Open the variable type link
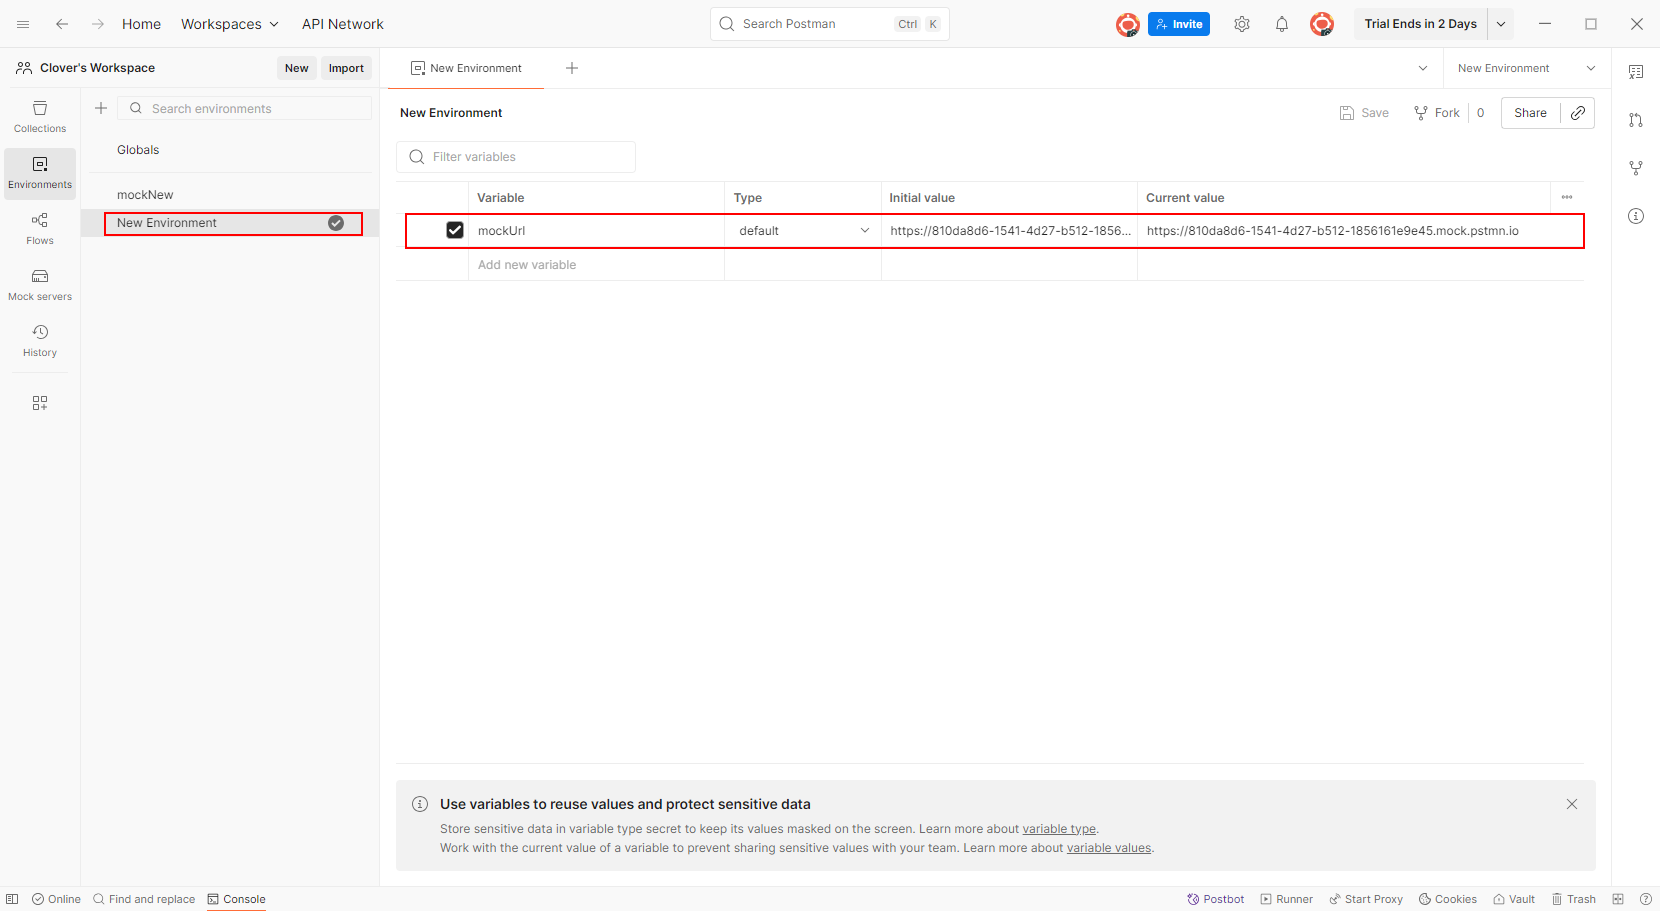The image size is (1660, 911). pyautogui.click(x=1059, y=829)
